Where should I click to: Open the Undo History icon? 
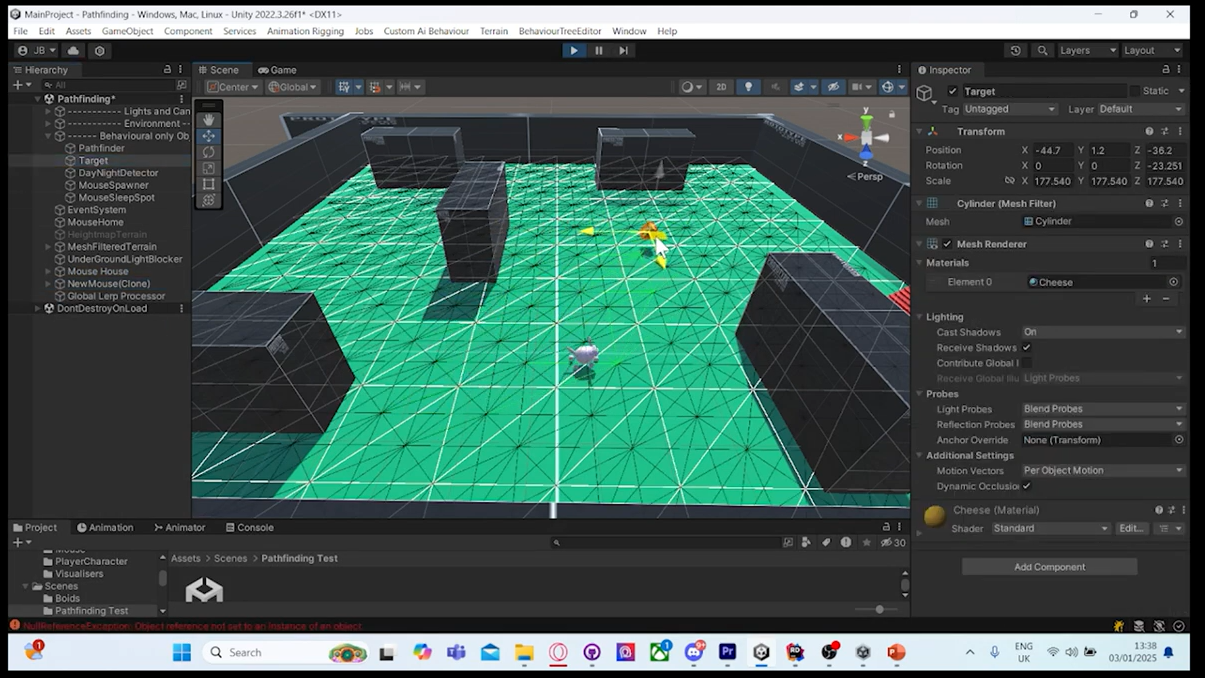[1015, 50]
